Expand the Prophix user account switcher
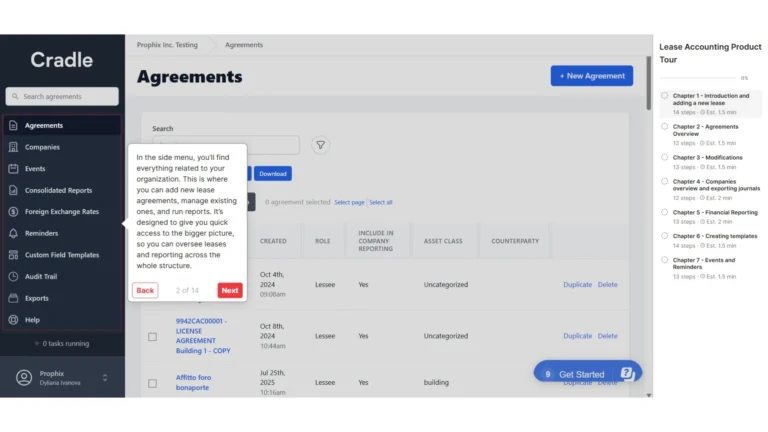Viewport: 768px width, 432px height. [105, 377]
